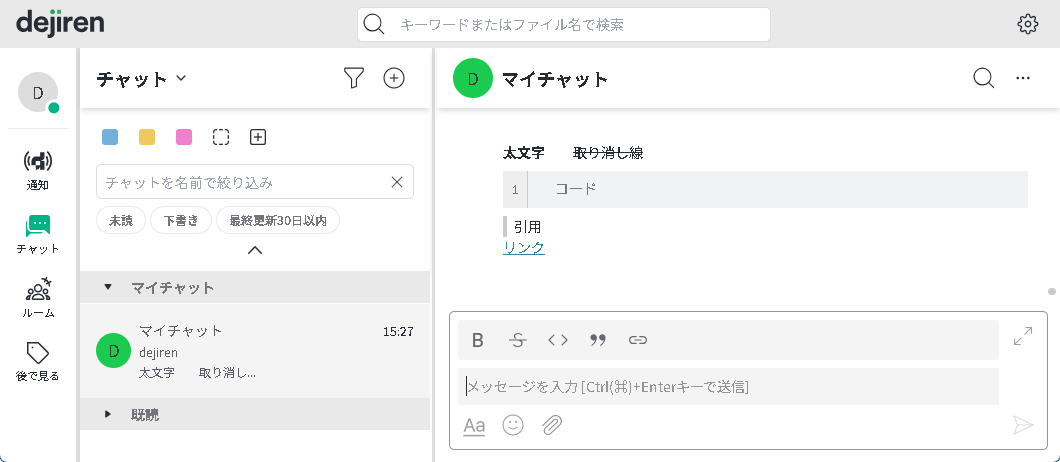
Task: Toggle the 下書き filter chip
Action: pos(180,220)
